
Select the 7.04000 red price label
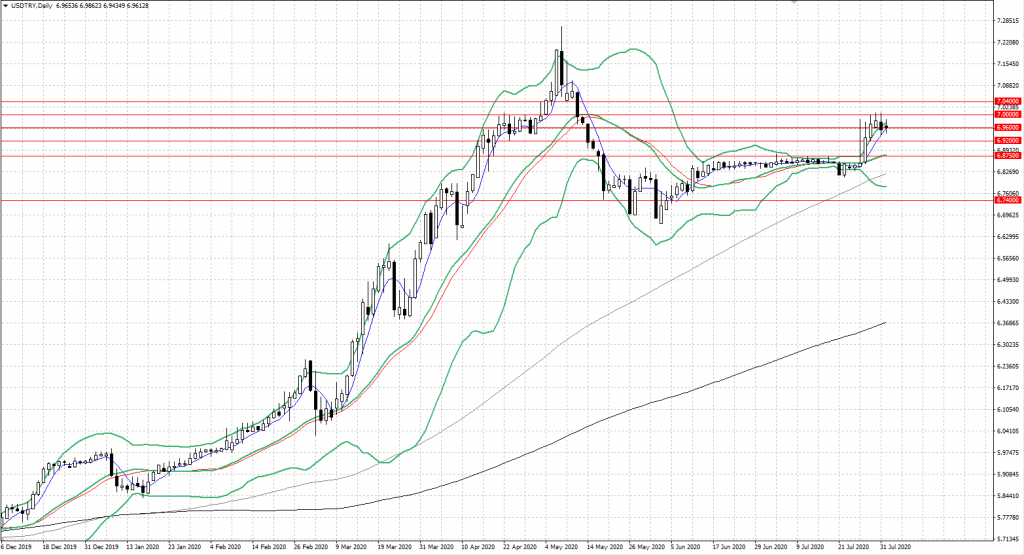pos(1007,102)
